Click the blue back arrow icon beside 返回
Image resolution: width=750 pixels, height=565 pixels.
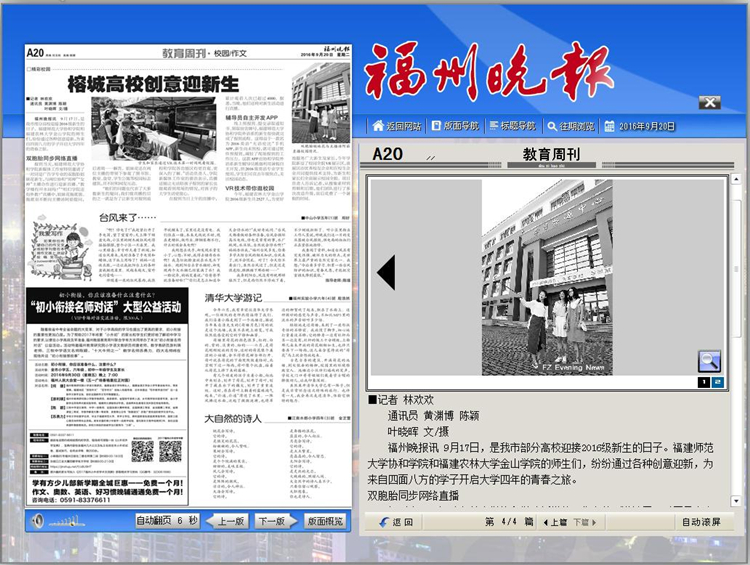[384, 522]
